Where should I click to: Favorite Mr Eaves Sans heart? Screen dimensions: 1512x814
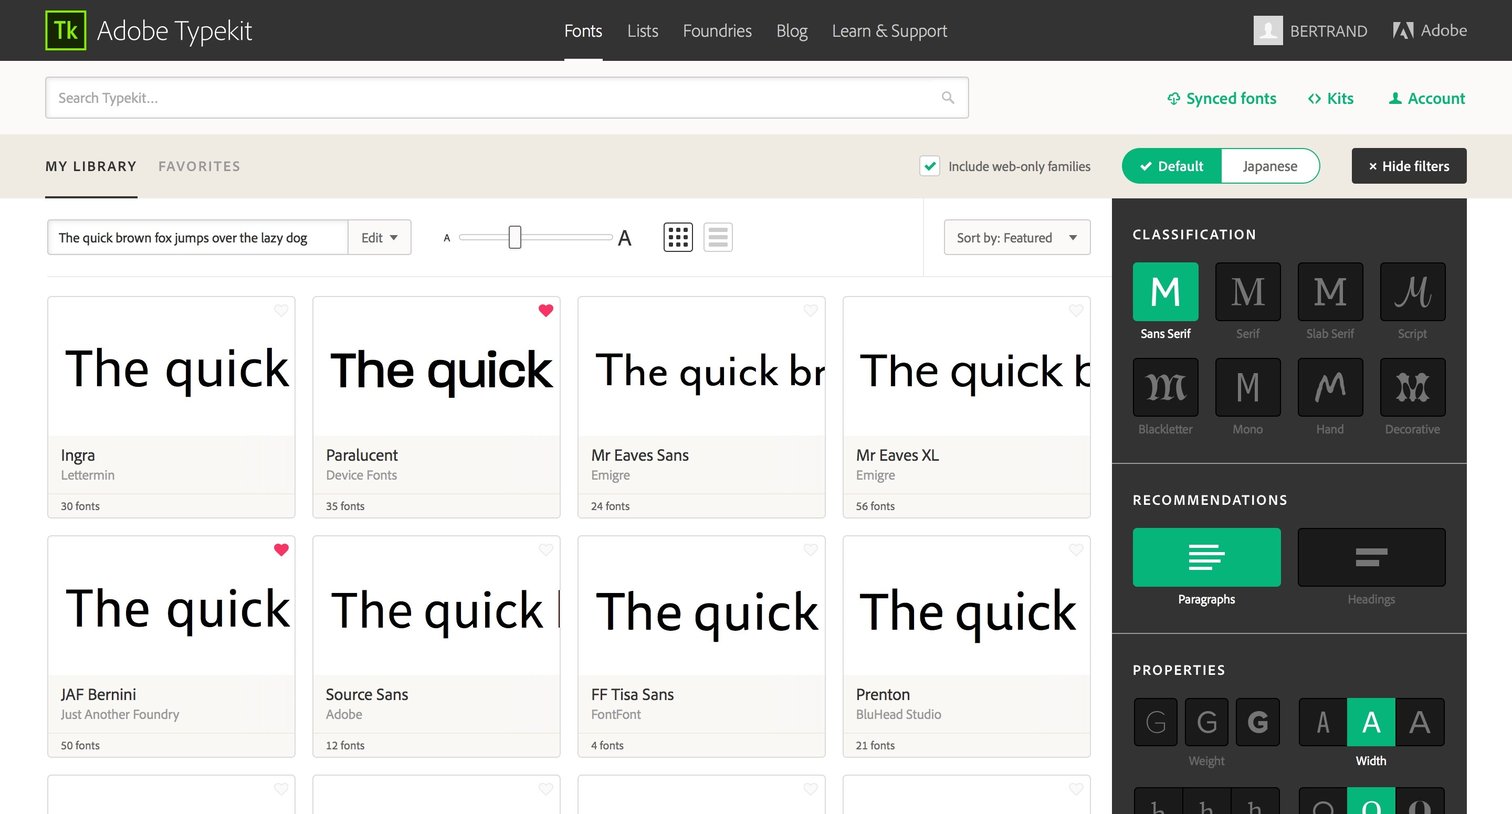[x=811, y=310]
